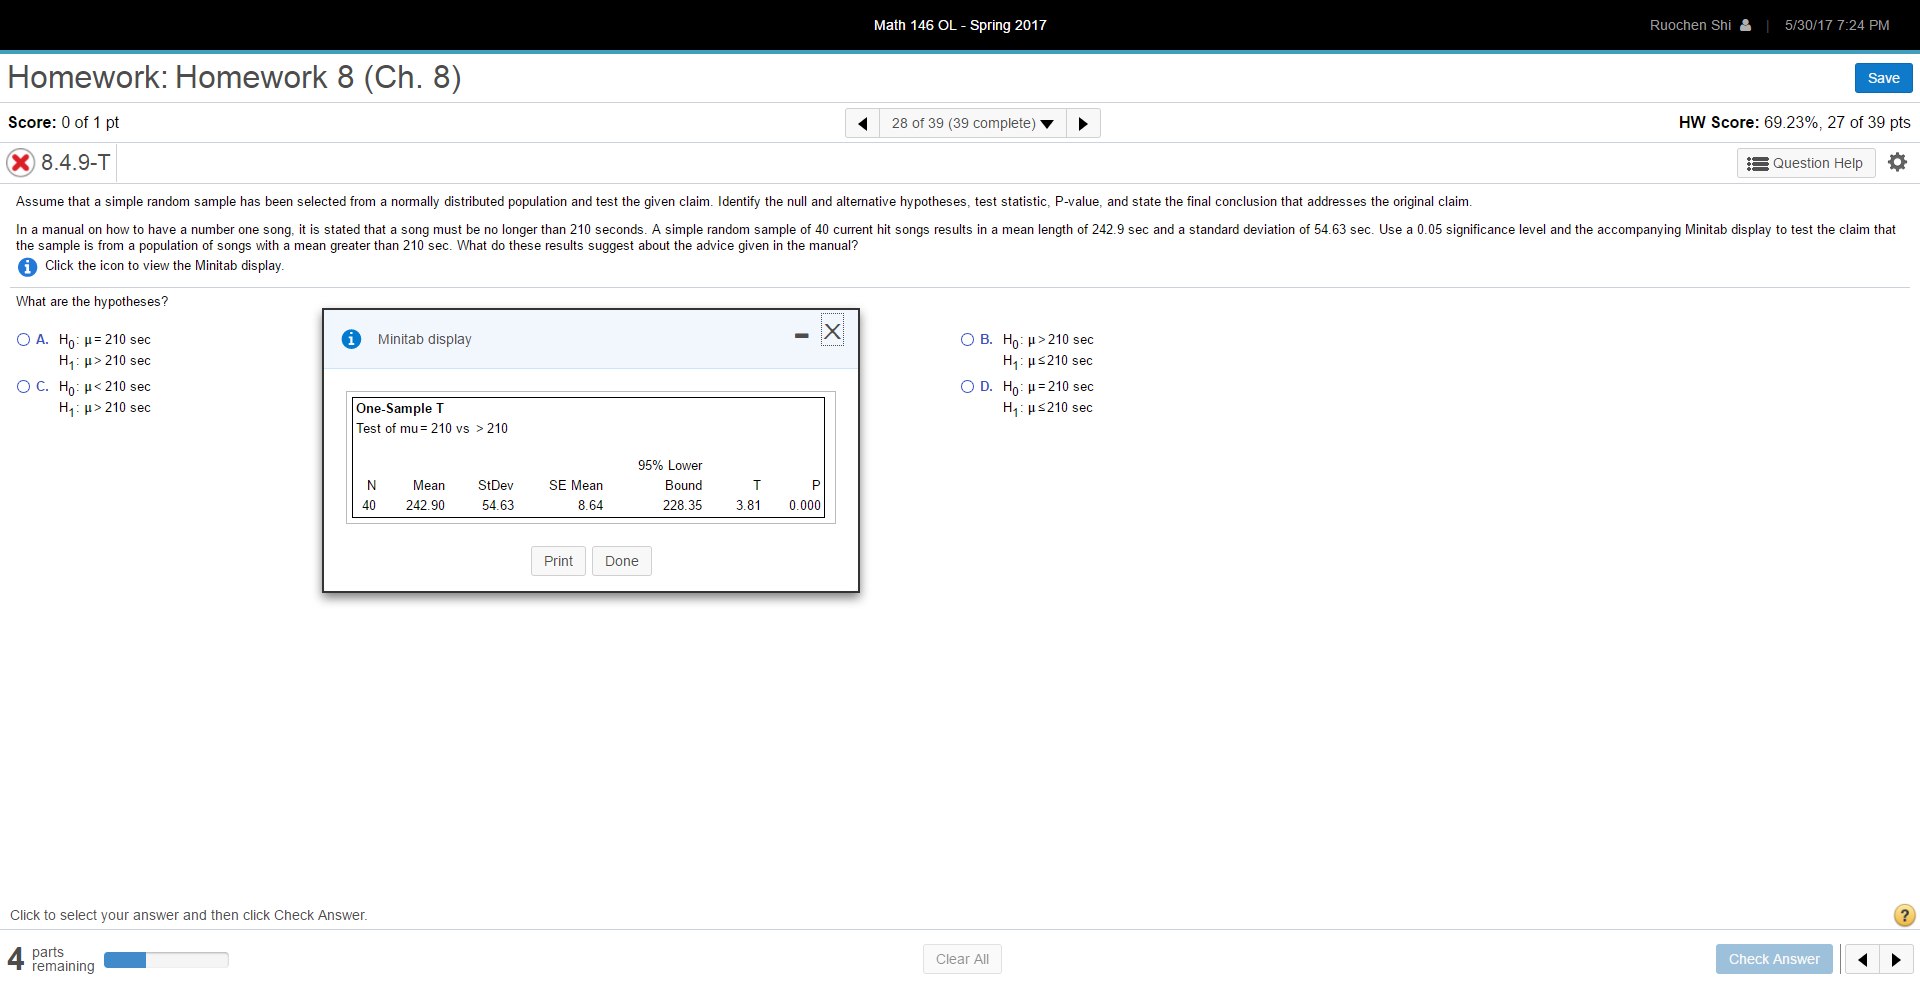Click the Save button
This screenshot has height=989, width=1920.
point(1883,78)
